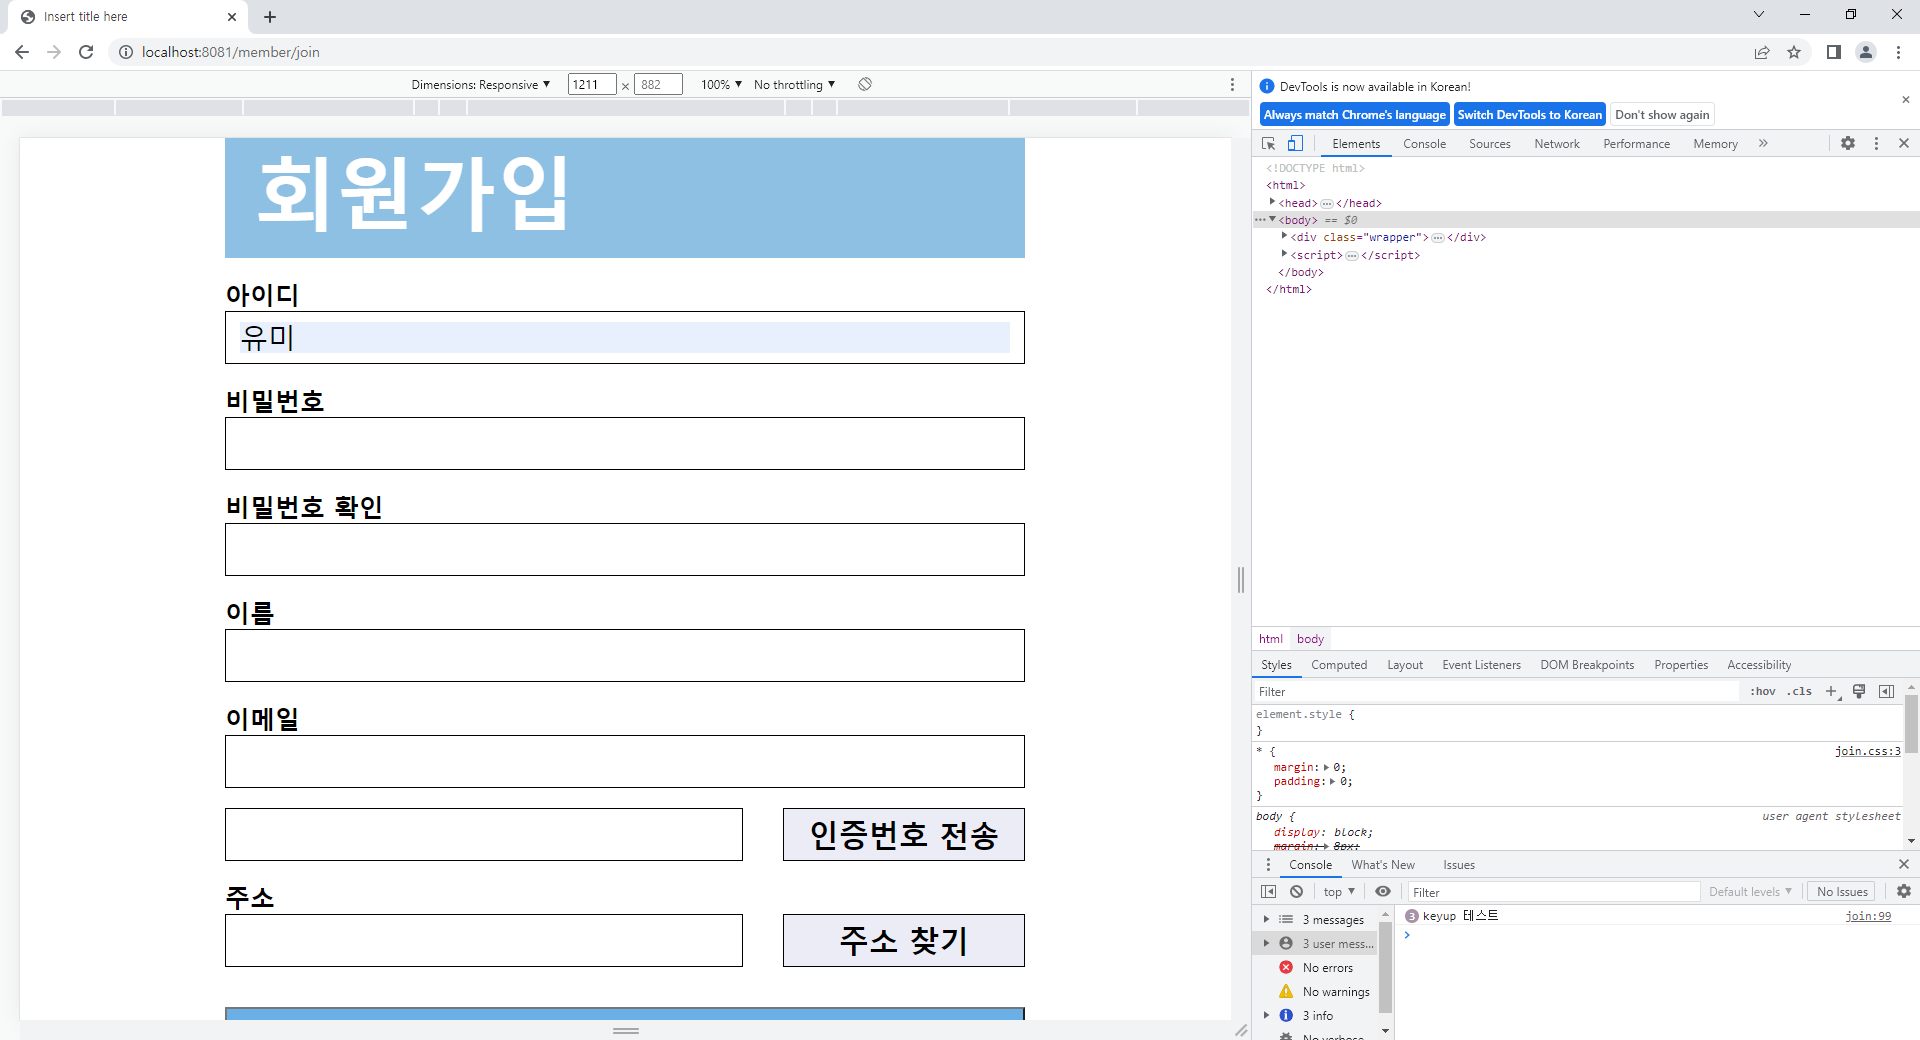This screenshot has width=1920, height=1040.
Task: Focus the 이메일 input field
Action: [x=625, y=762]
